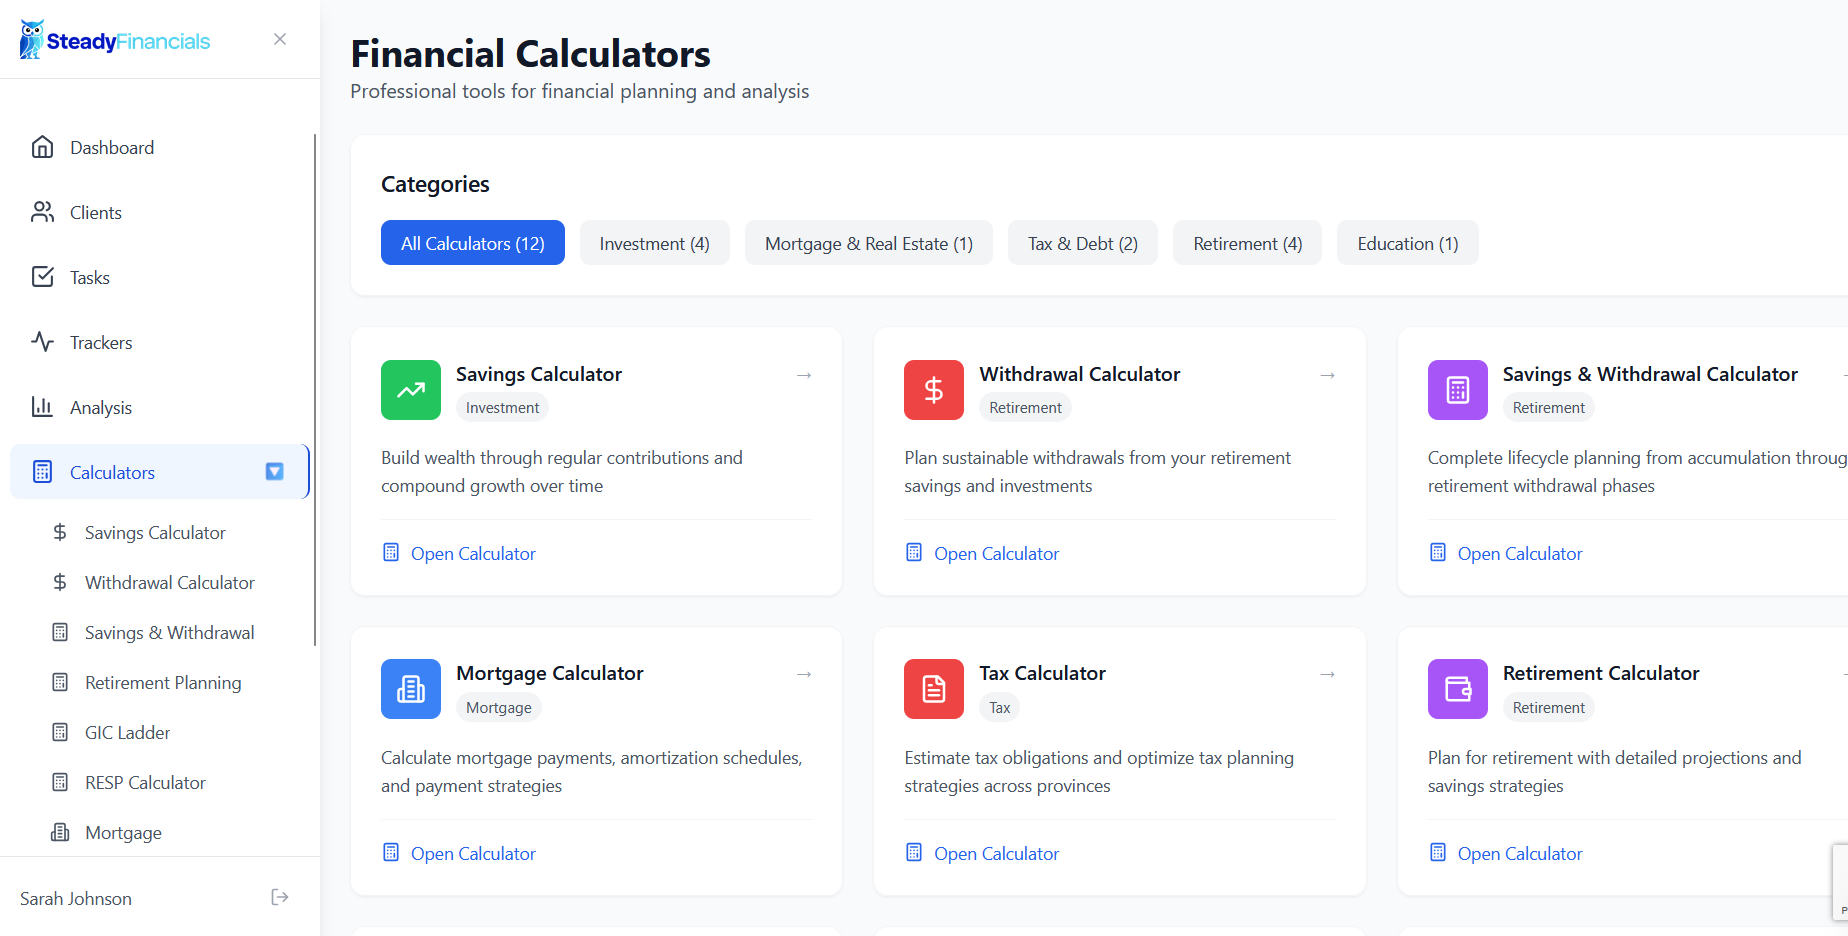This screenshot has width=1848, height=936.
Task: Click the SteadyFinancials owl logo
Action: coord(32,40)
